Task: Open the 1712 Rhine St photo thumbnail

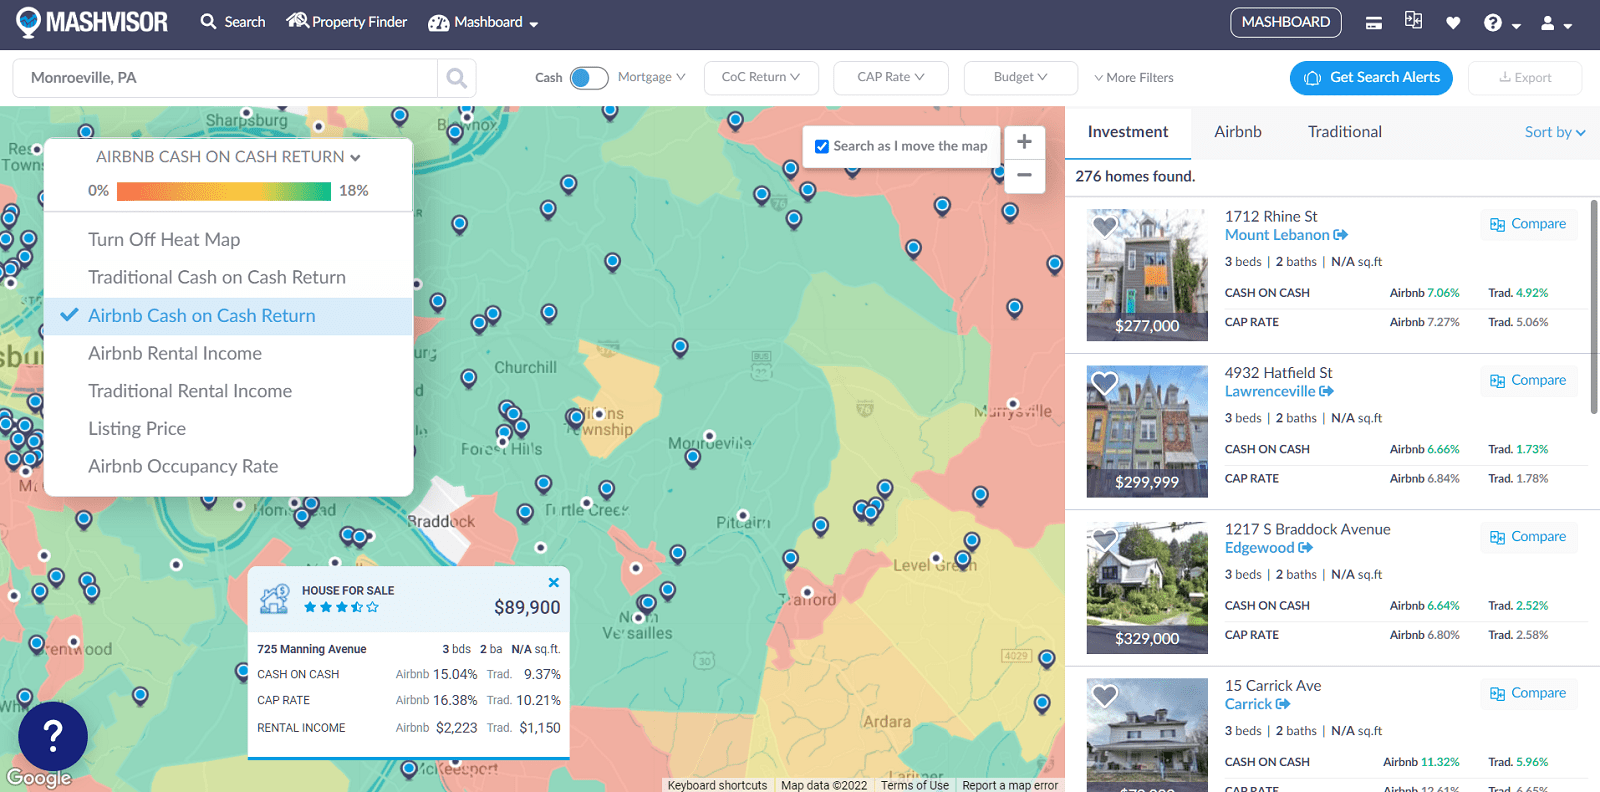Action: [1147, 275]
